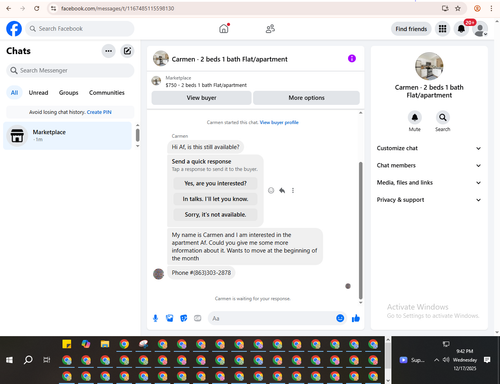Focus the Search Messenger field

70,71
